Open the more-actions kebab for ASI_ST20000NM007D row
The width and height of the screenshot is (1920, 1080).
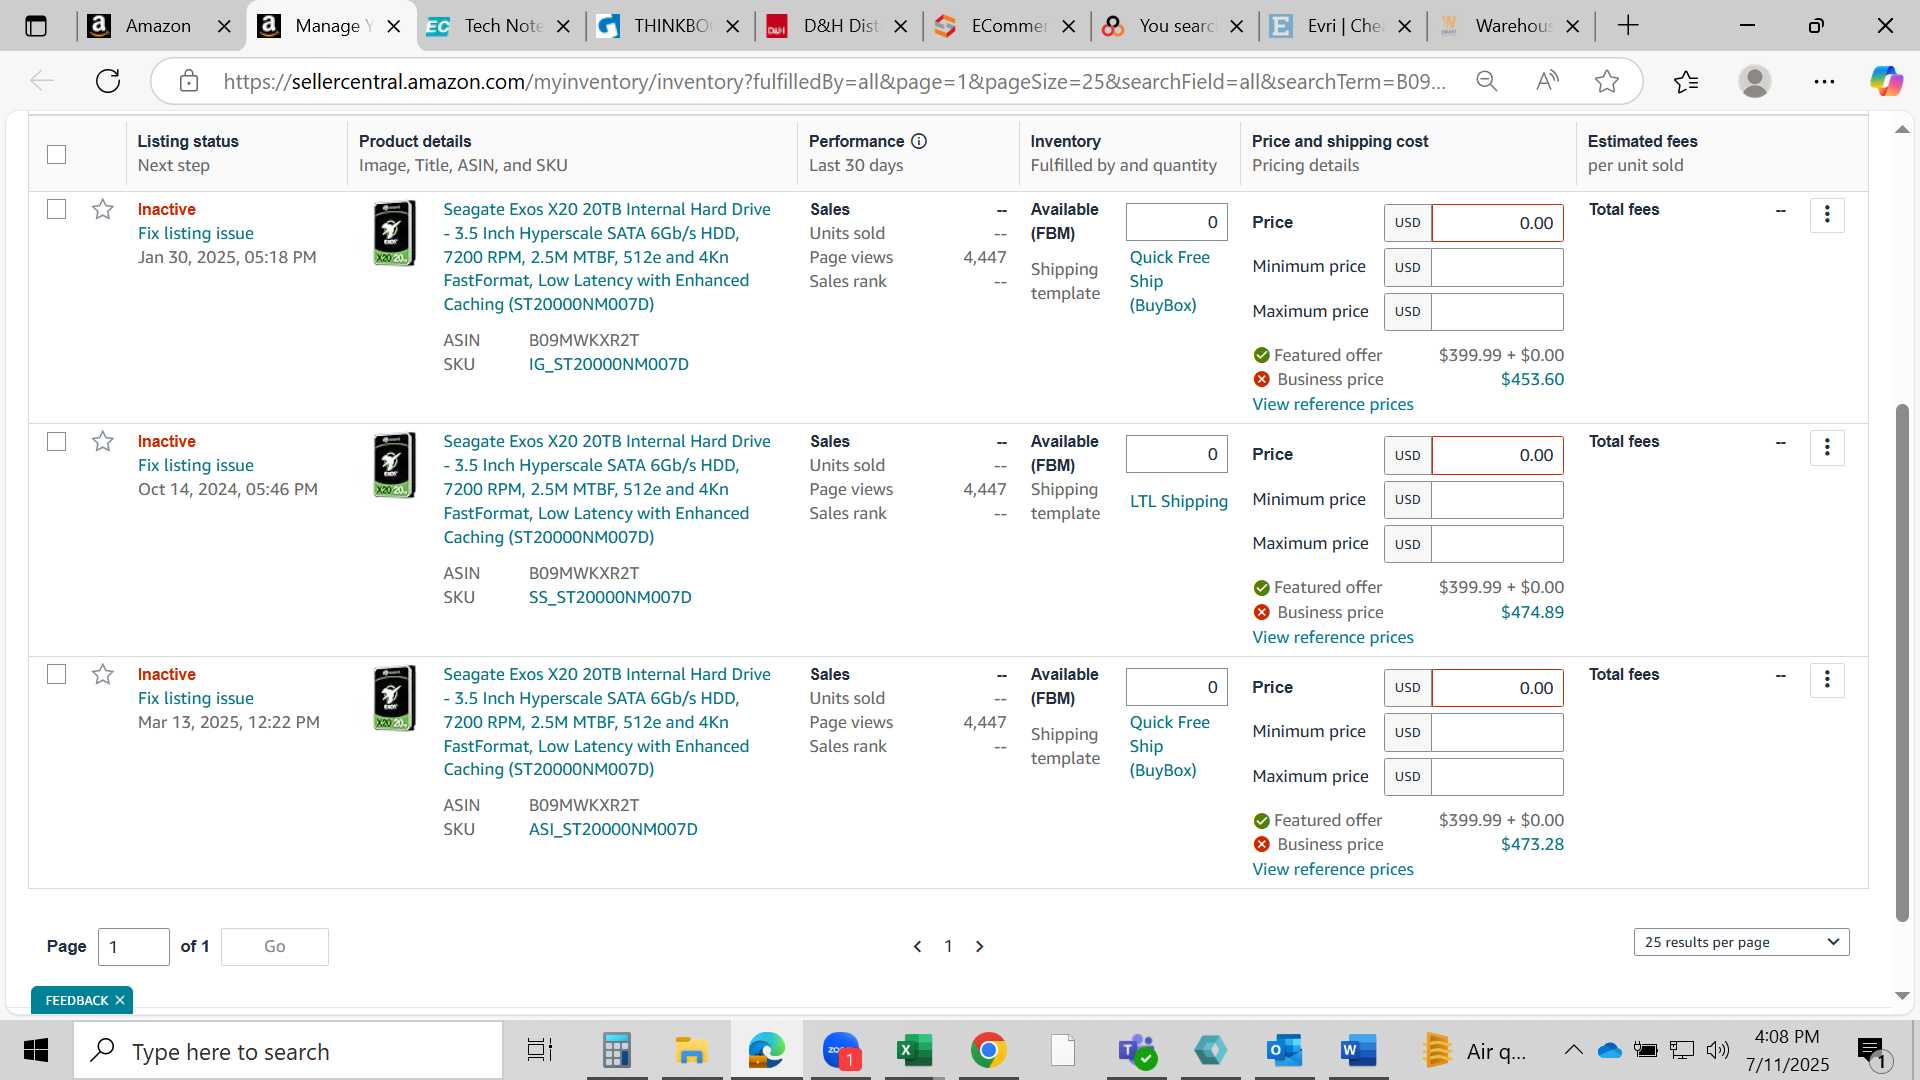(1827, 680)
